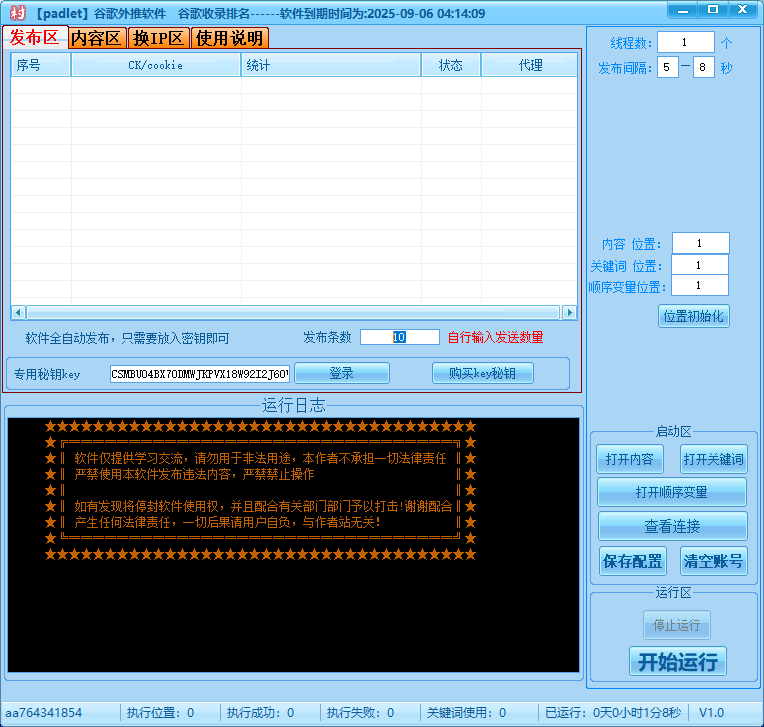Maximize the padlet software window

point(712,10)
